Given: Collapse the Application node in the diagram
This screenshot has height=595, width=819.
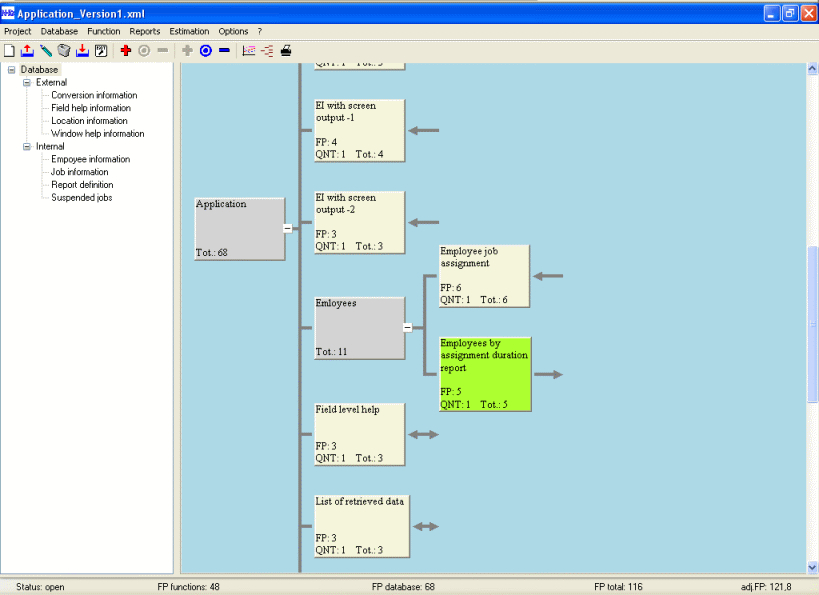Looking at the screenshot, I should pos(288,228).
